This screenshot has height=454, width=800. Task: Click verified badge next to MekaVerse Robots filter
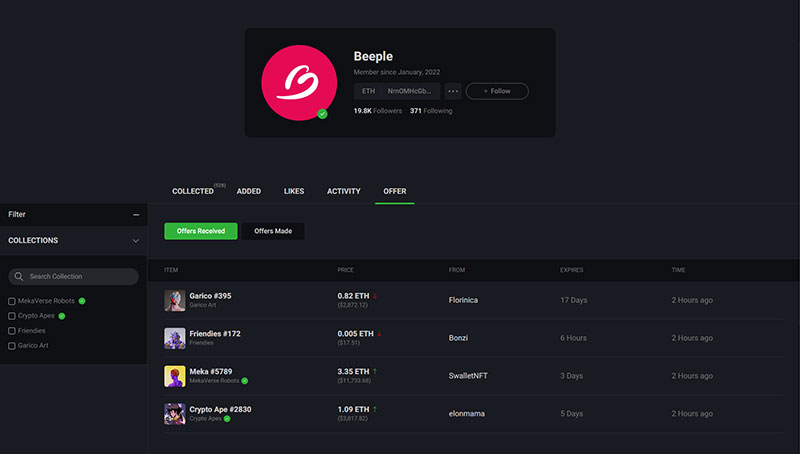pos(82,301)
